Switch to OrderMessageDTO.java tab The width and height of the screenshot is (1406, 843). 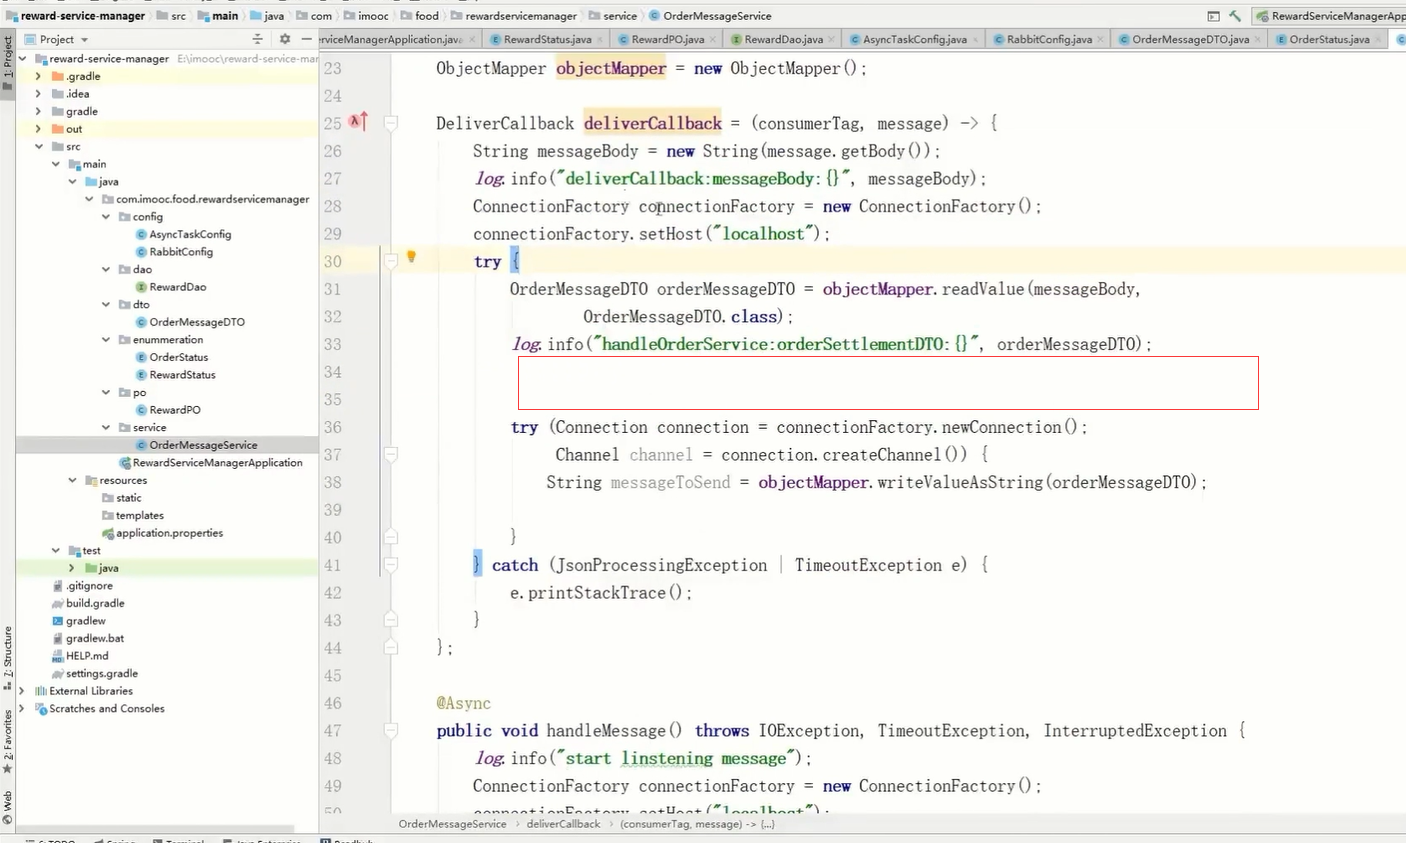click(1191, 39)
